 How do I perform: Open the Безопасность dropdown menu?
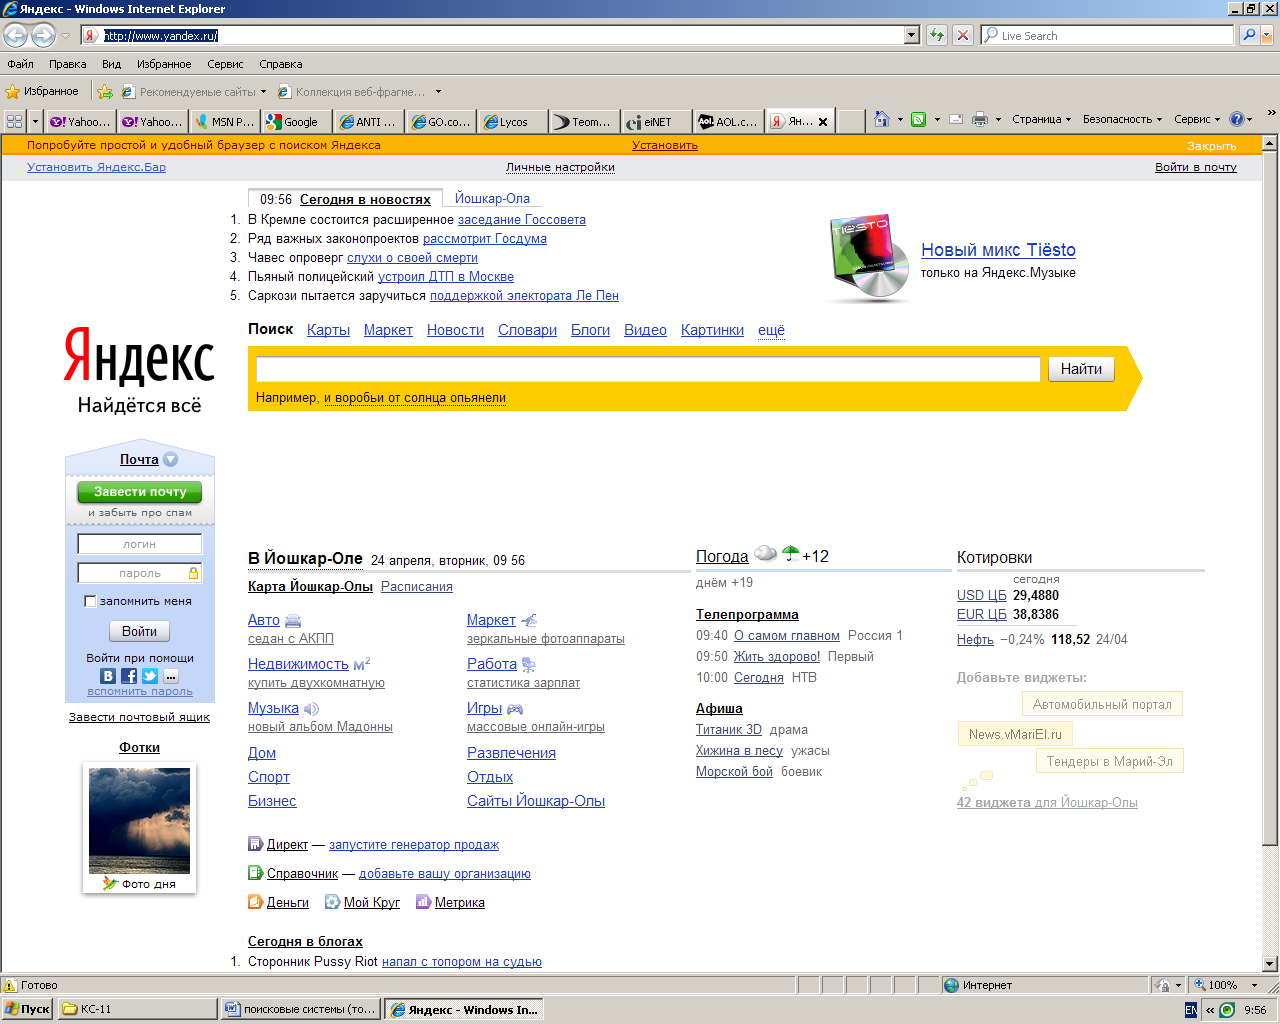click(1122, 119)
